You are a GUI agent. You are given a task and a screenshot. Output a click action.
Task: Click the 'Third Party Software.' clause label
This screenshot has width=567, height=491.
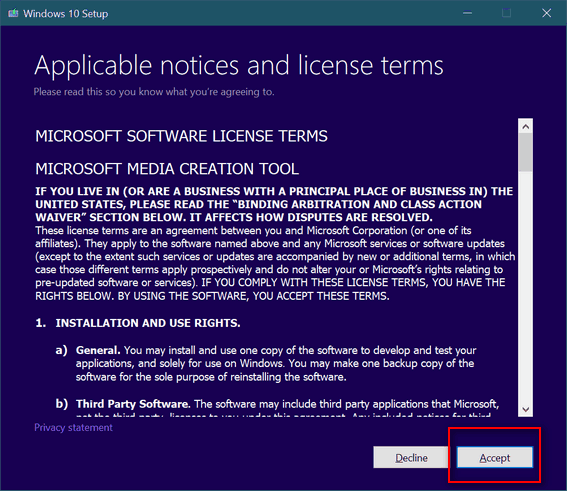pyautogui.click(x=133, y=404)
